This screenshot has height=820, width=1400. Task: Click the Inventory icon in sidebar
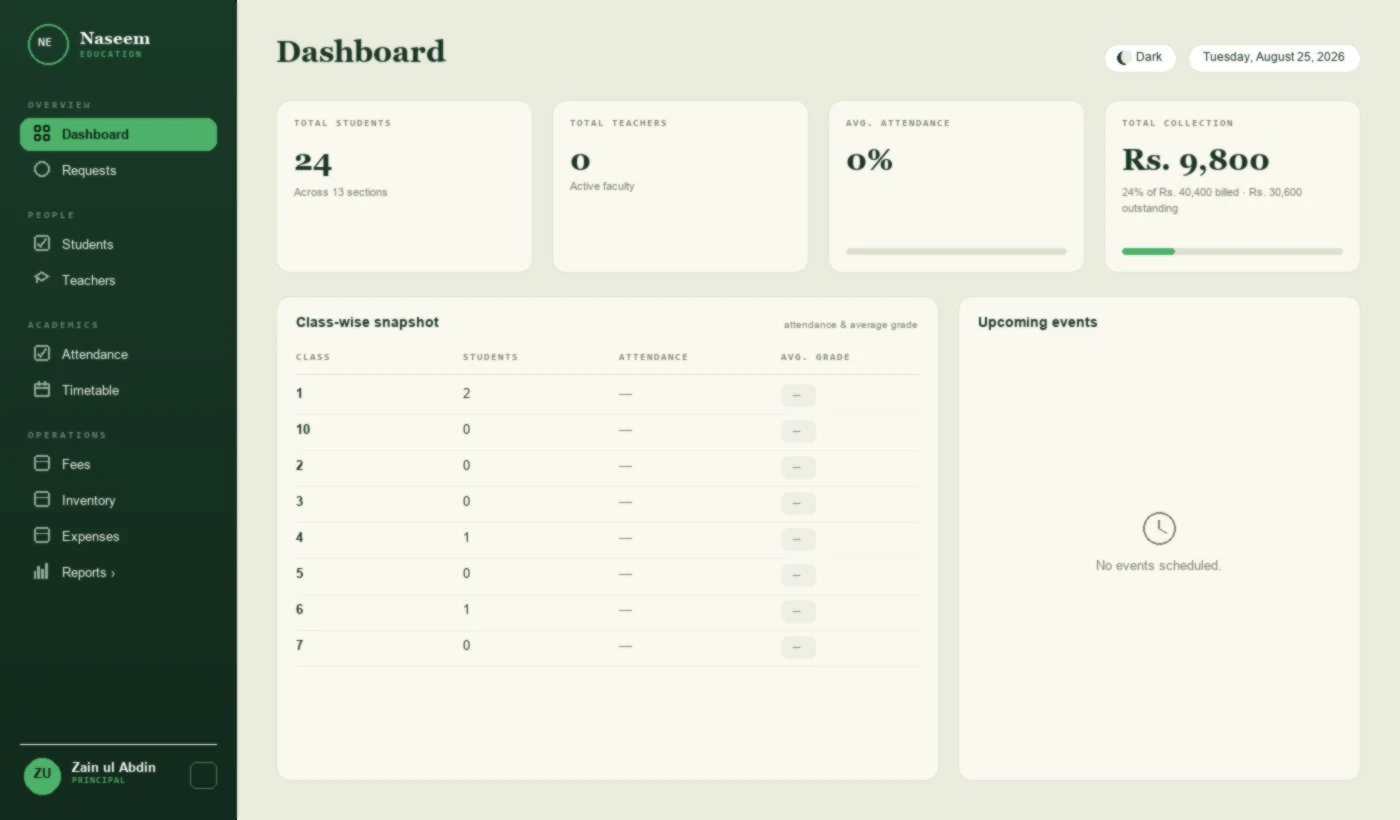pos(42,499)
